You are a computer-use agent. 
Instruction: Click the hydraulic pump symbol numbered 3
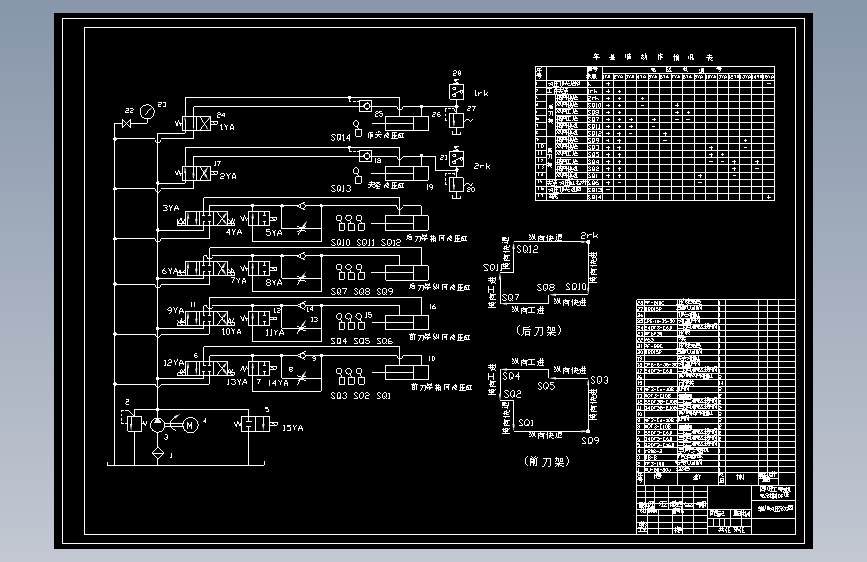coord(158,425)
